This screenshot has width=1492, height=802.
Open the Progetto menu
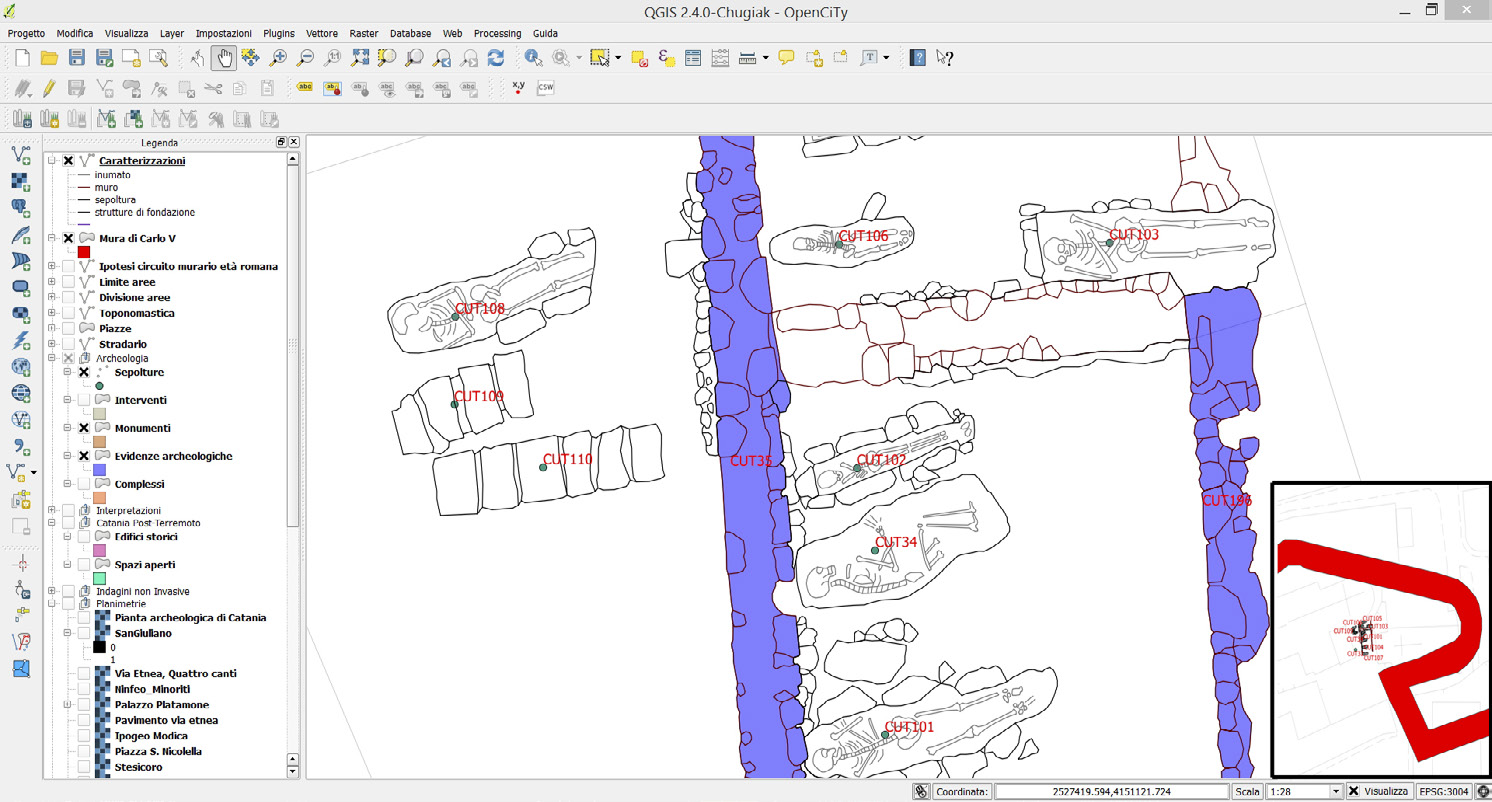click(x=26, y=33)
